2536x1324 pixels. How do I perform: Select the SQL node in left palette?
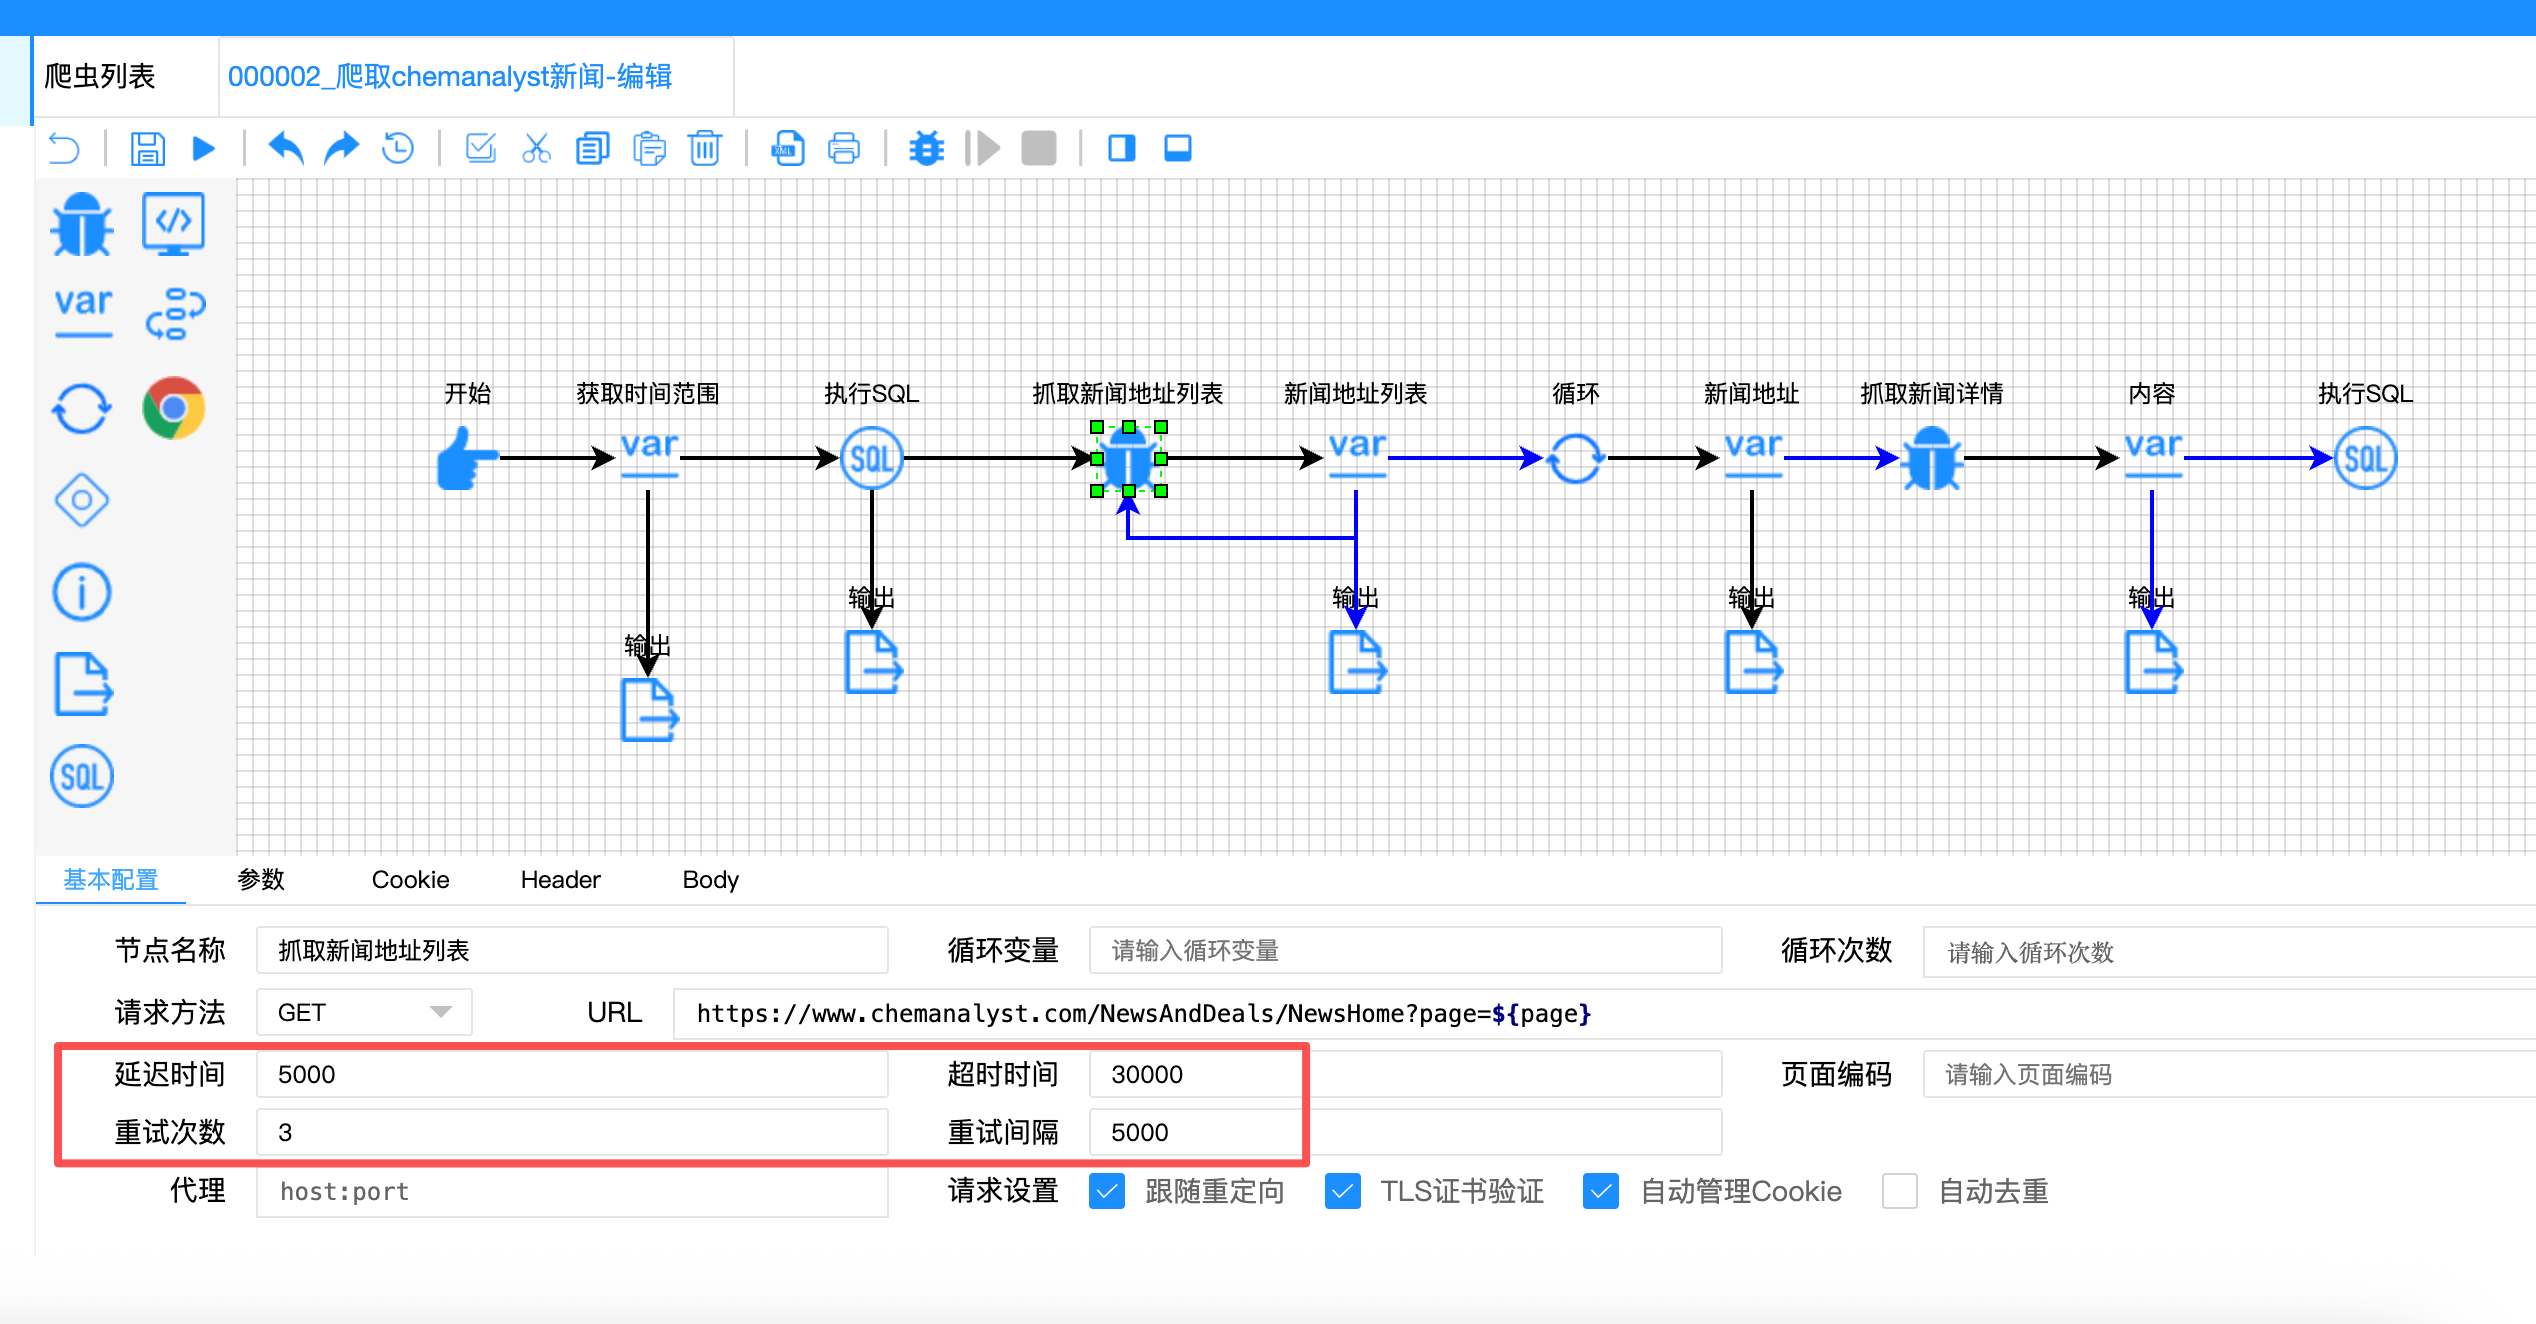pos(82,776)
